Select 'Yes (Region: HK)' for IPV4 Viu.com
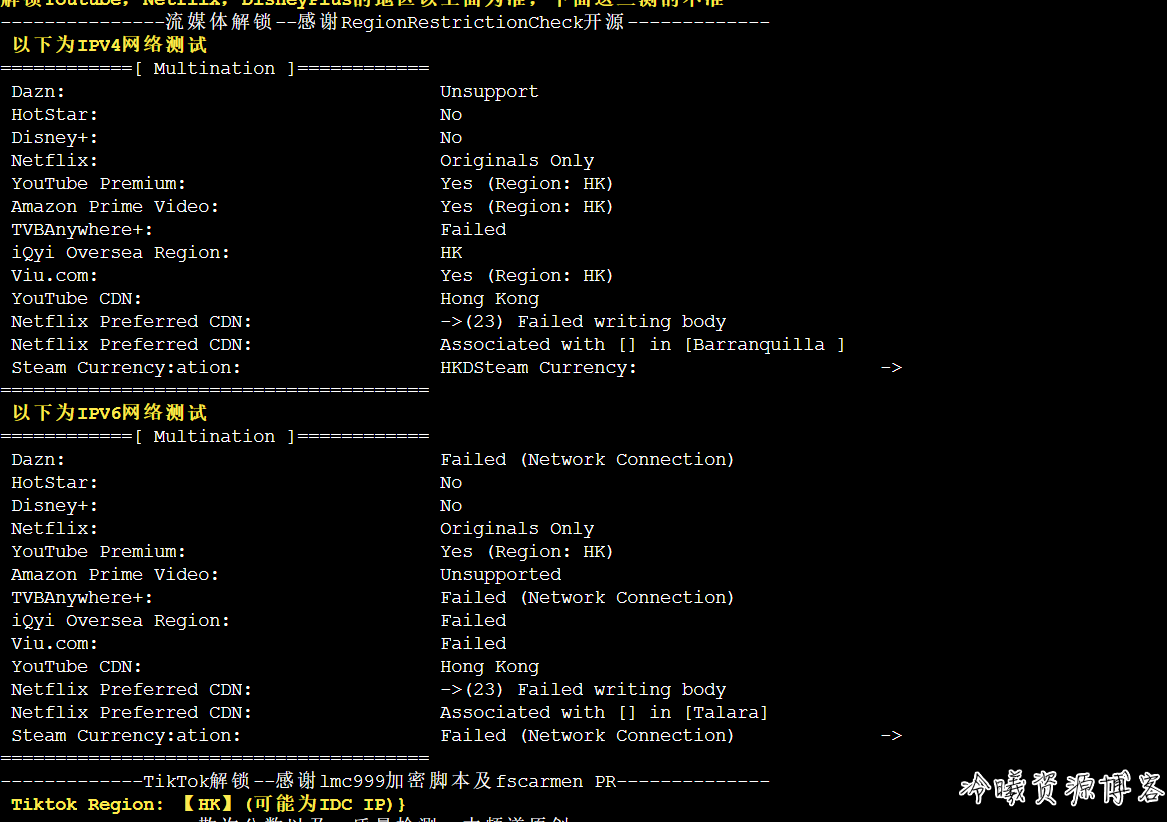The height and width of the screenshot is (822, 1167). [x=527, y=276]
